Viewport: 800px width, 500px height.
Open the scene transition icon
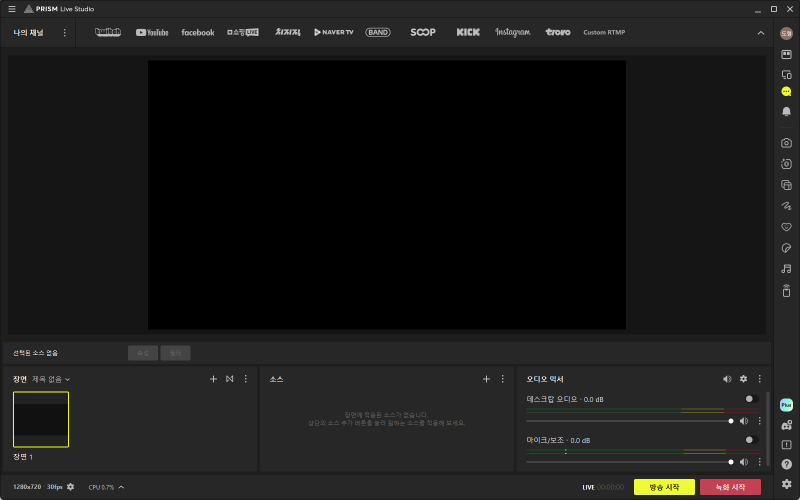230,379
